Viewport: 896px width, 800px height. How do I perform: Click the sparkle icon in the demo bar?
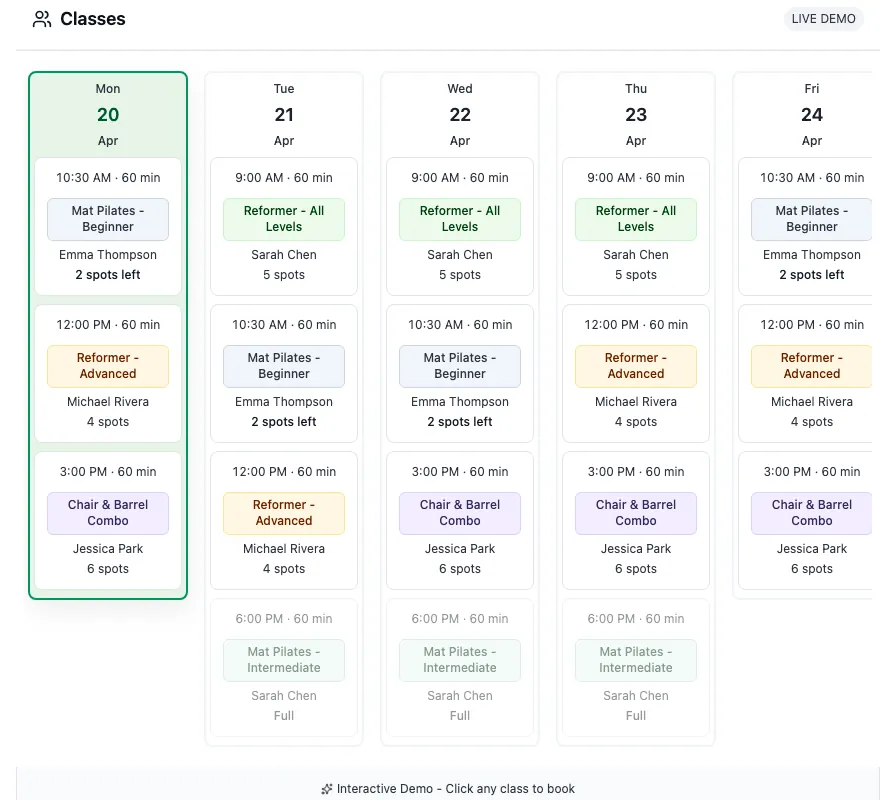326,788
